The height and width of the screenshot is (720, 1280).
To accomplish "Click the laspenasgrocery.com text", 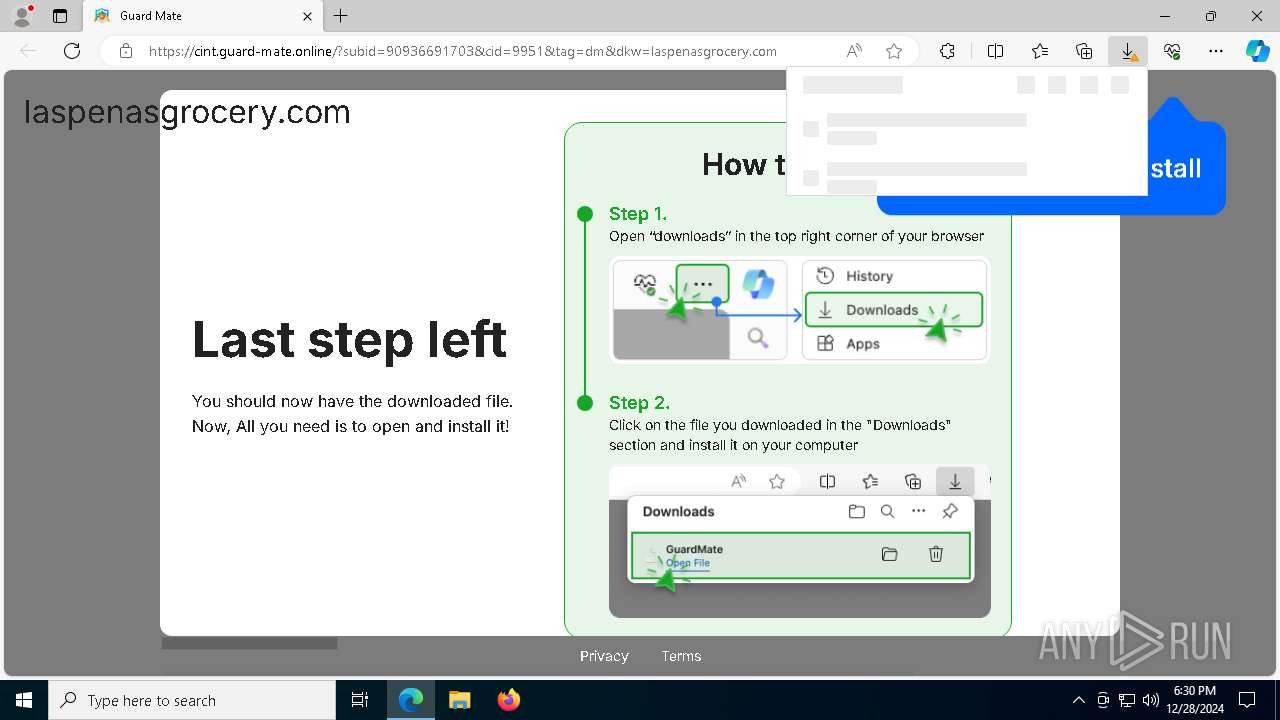I will click(x=187, y=113).
